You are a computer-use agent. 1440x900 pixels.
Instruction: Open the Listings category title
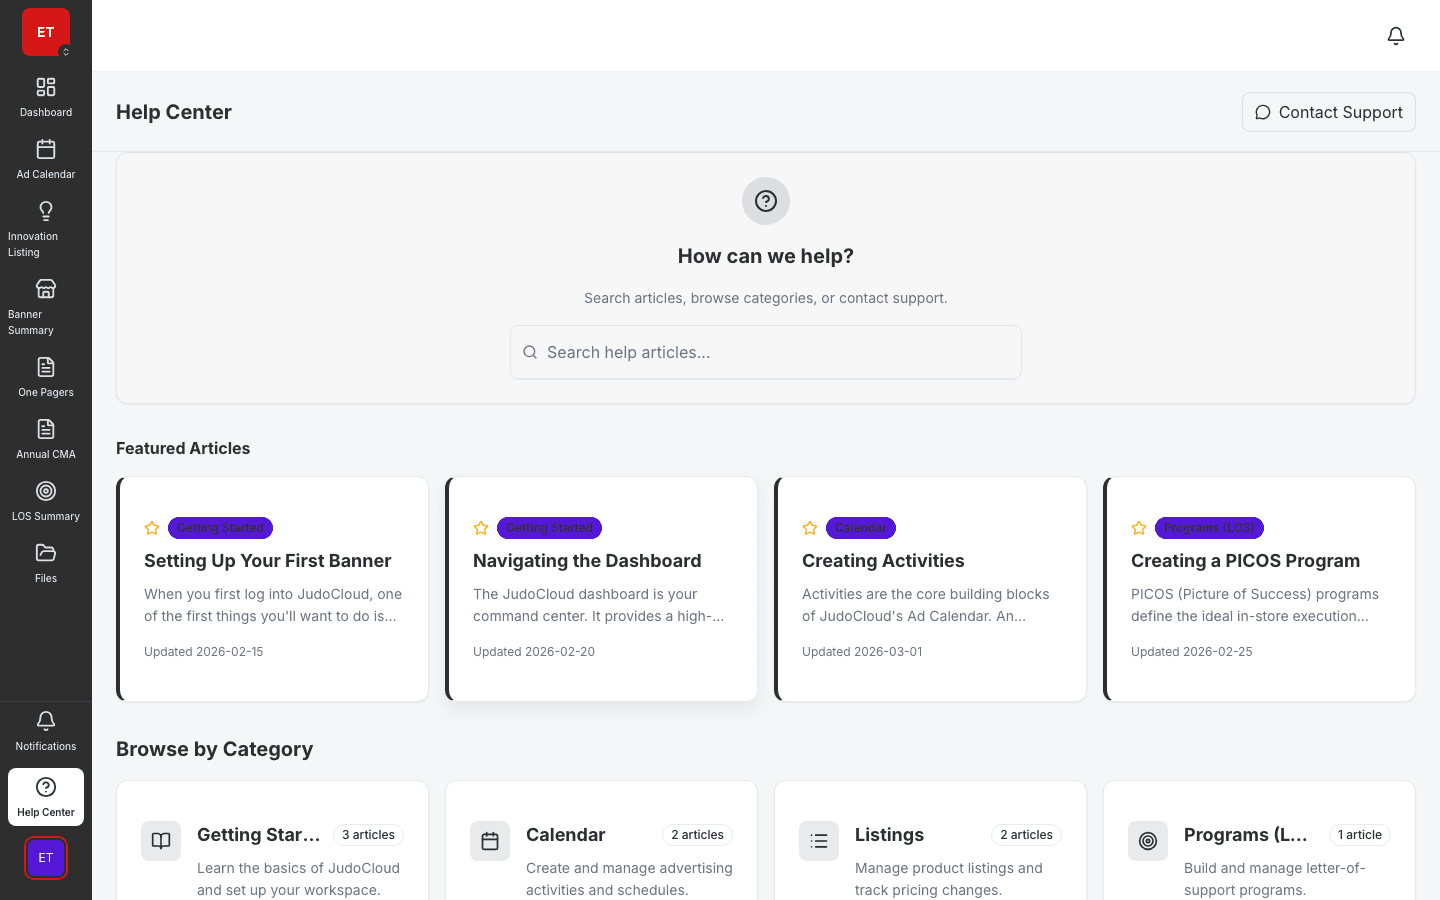tap(889, 835)
